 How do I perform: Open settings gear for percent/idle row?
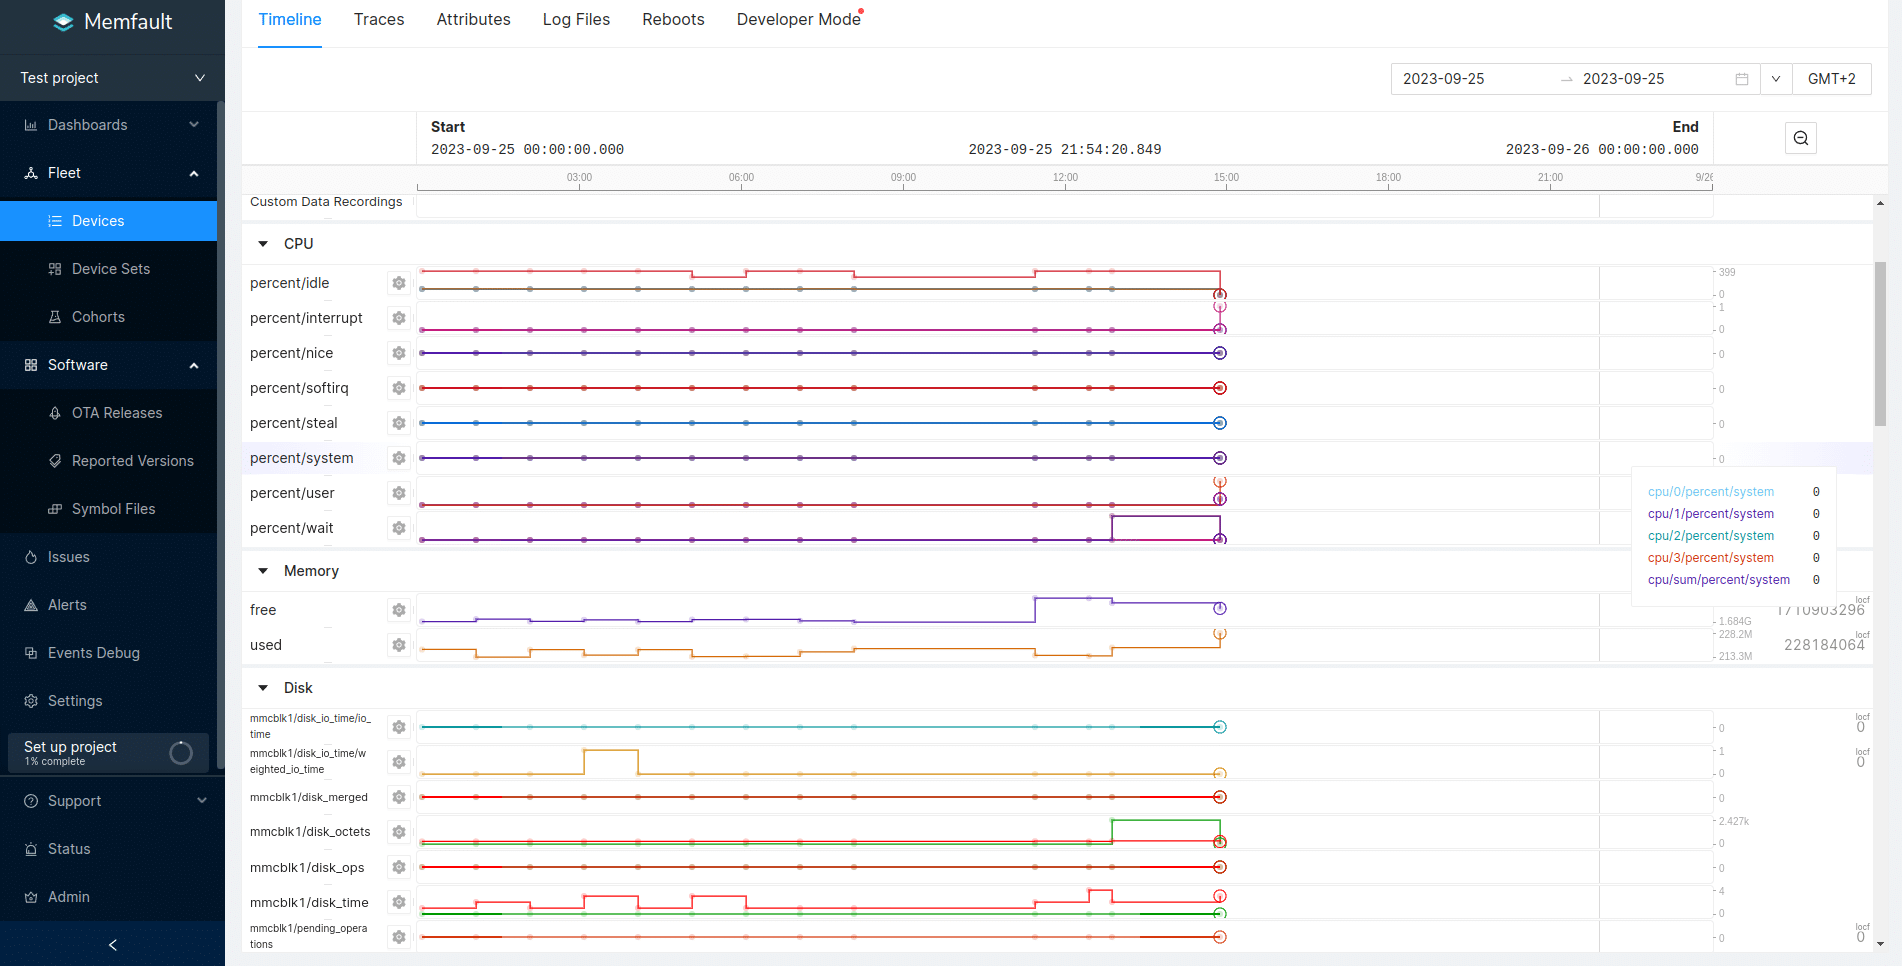tap(399, 283)
